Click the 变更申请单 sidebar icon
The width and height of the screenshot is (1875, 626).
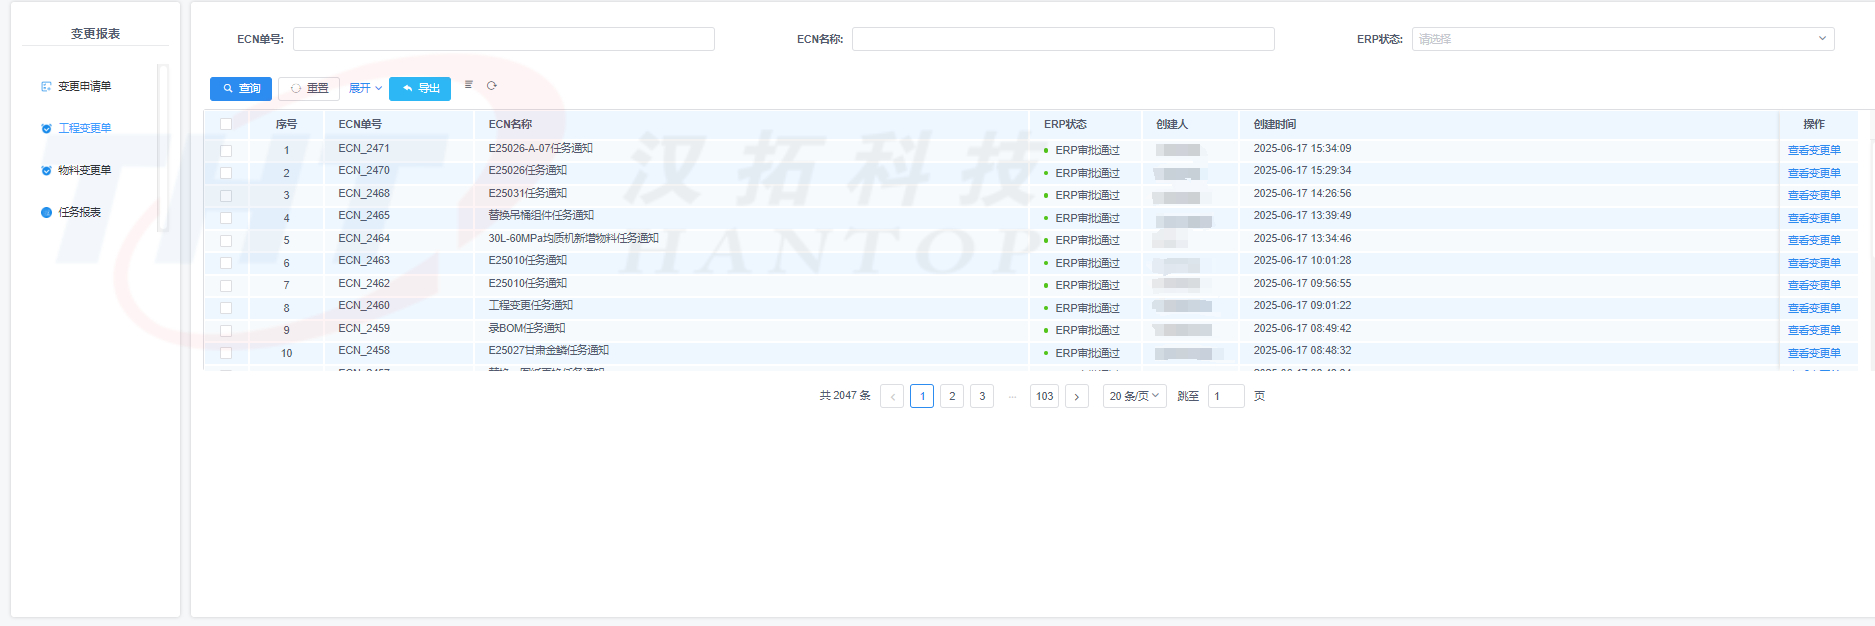click(x=46, y=87)
